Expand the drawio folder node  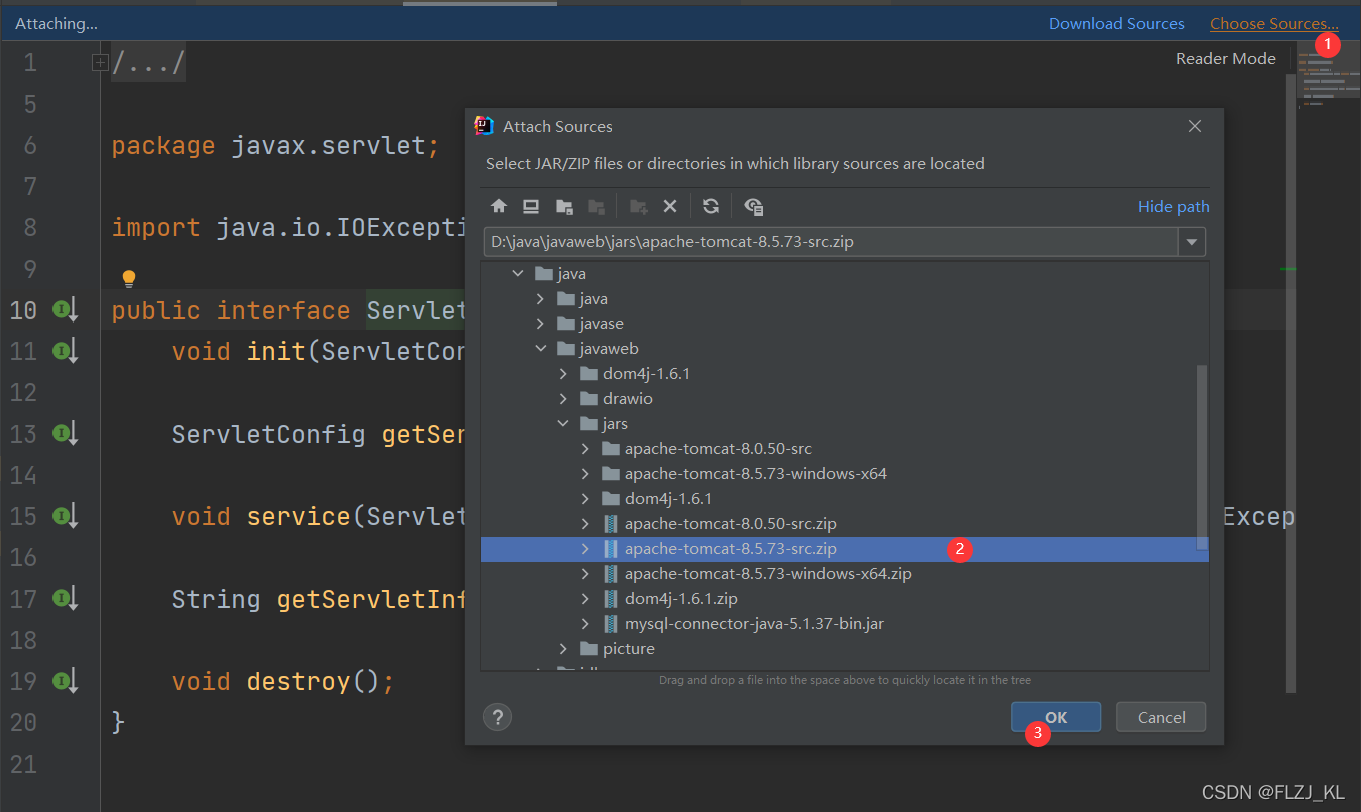point(563,398)
